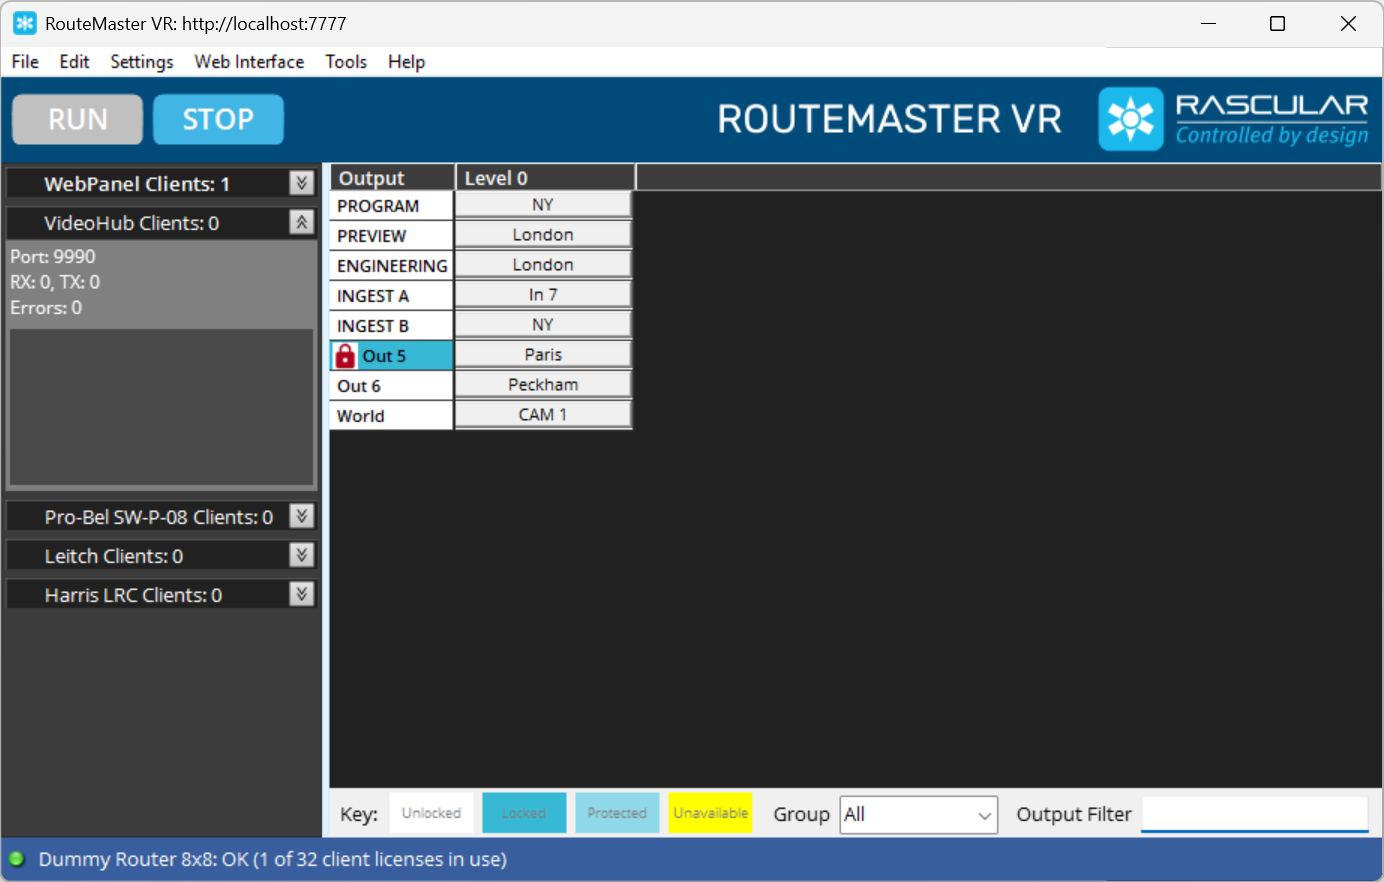Click the white Unlocked key swatch
The width and height of the screenshot is (1384, 882).
tap(431, 813)
